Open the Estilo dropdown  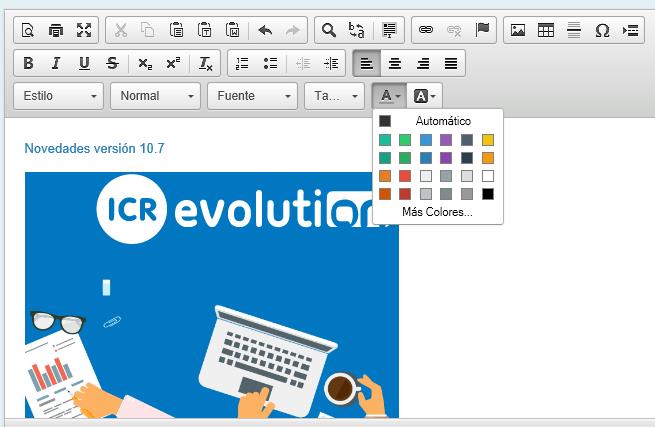(x=58, y=96)
